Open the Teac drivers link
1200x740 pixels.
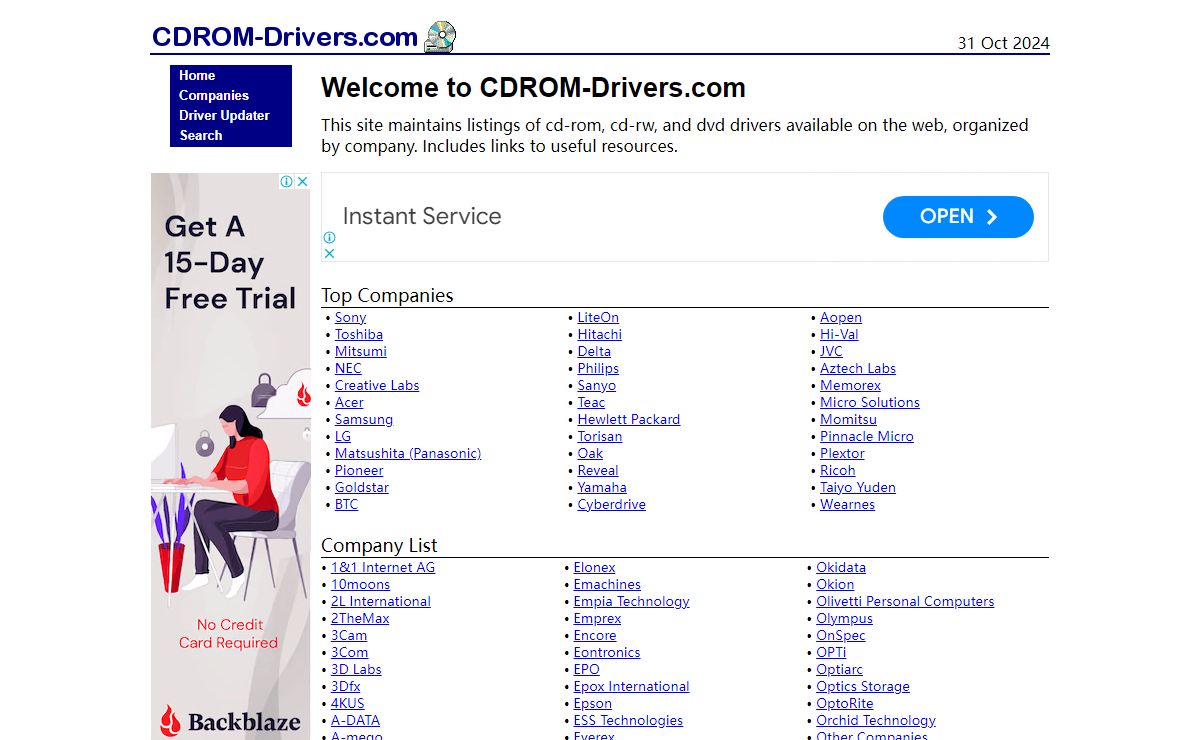(x=591, y=402)
